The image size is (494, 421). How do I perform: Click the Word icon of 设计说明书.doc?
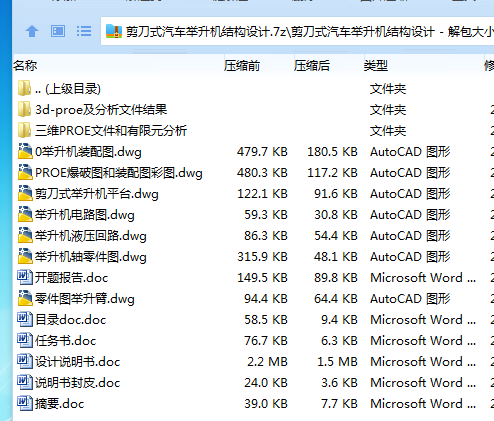point(25,361)
